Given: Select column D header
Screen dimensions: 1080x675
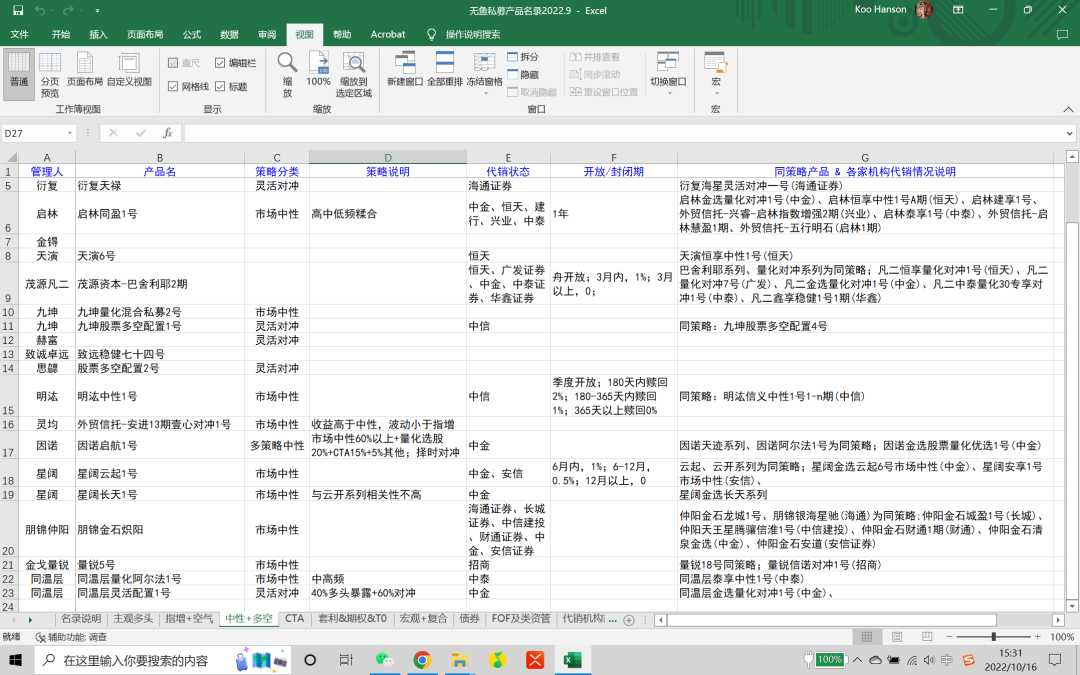Looking at the screenshot, I should 388,158.
